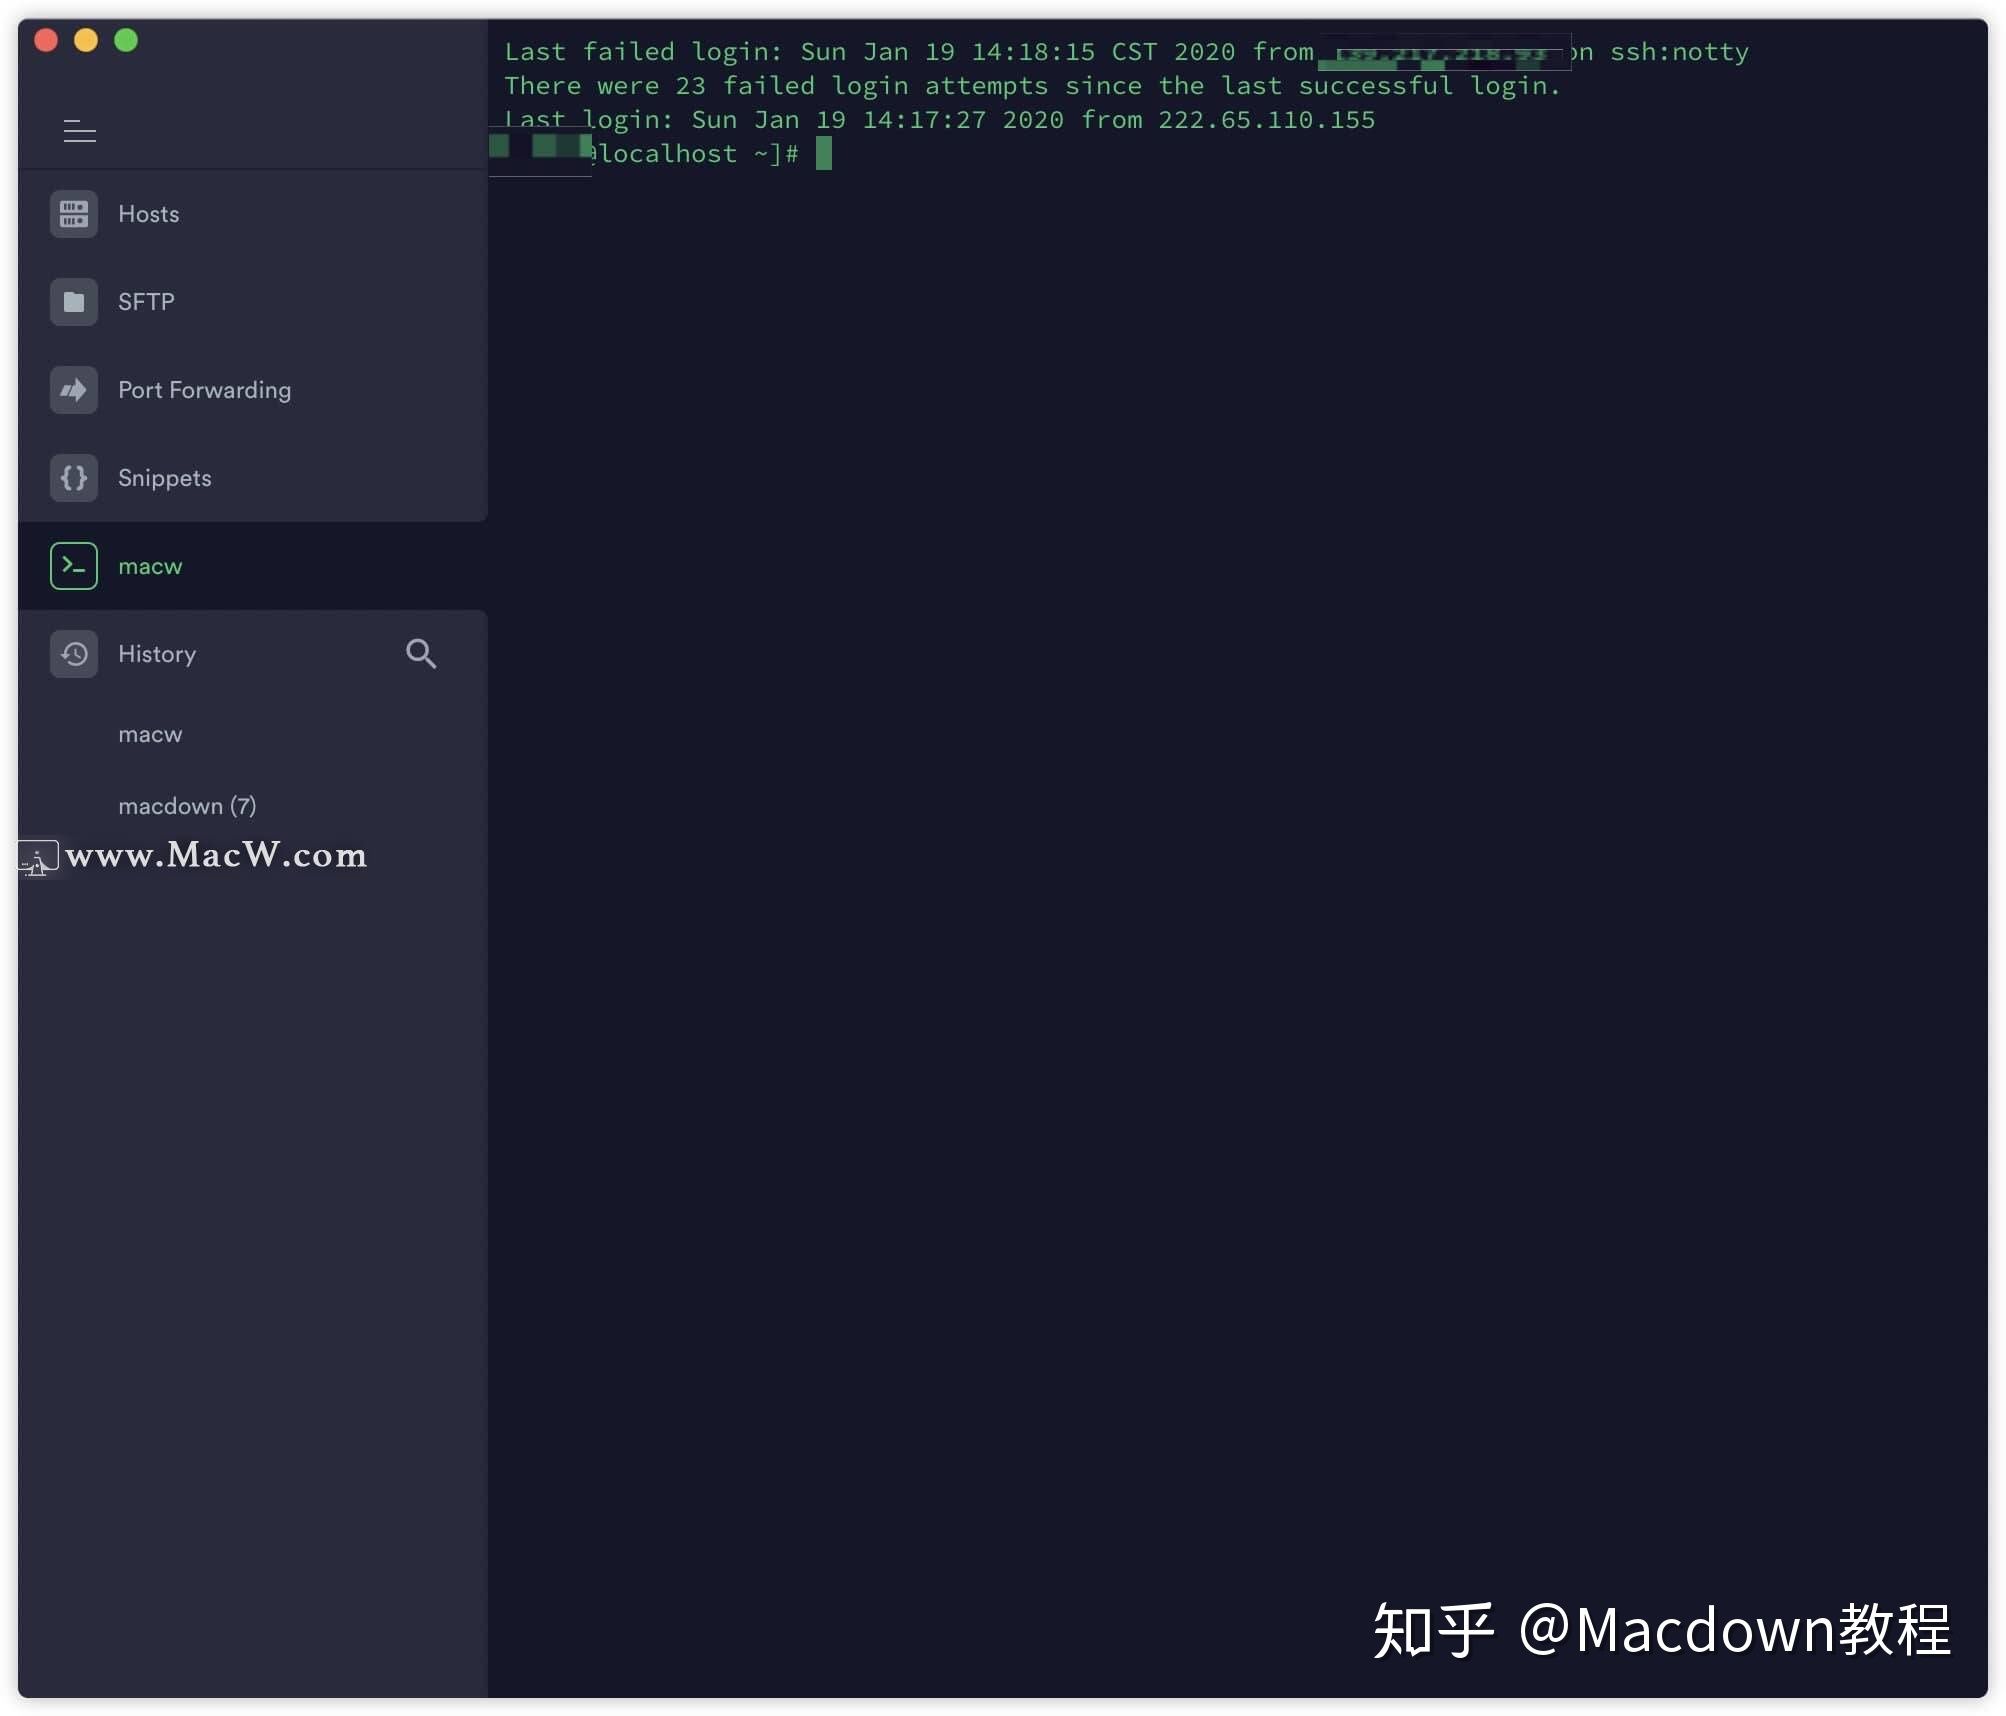Maximize the window with the green button
Image resolution: width=2006 pixels, height=1716 pixels.
click(126, 40)
